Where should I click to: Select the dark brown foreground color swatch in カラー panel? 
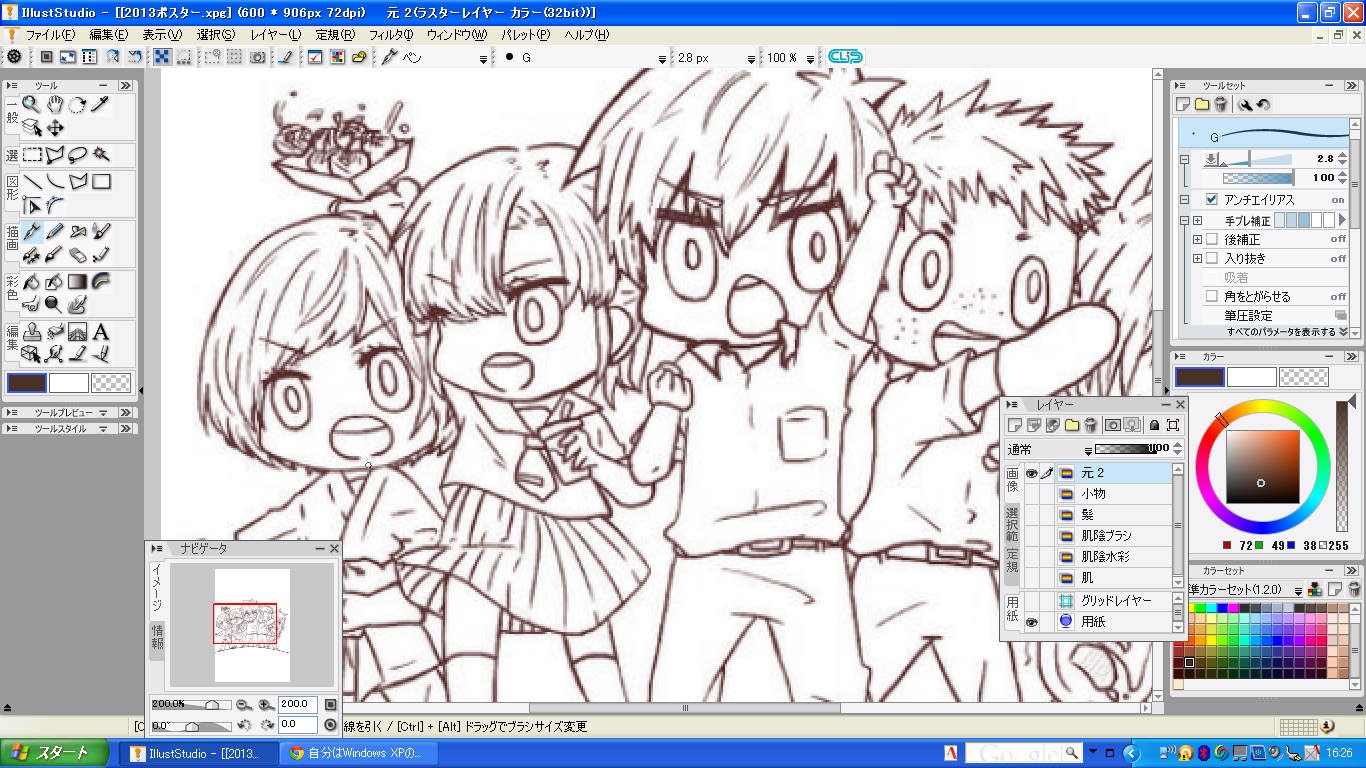point(1199,377)
